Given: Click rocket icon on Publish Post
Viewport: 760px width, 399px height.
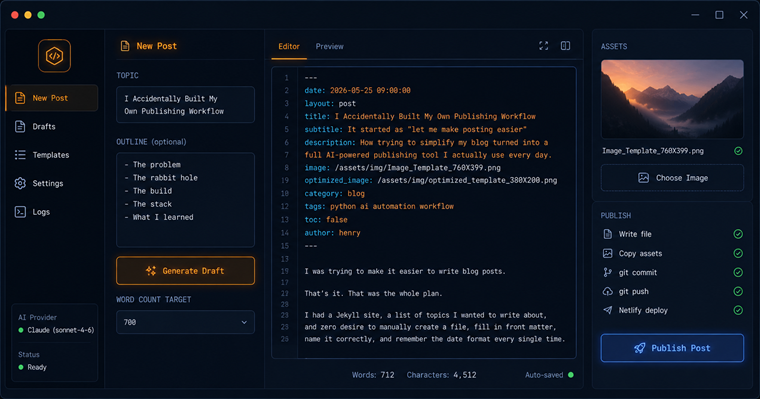Looking at the screenshot, I should (x=640, y=348).
